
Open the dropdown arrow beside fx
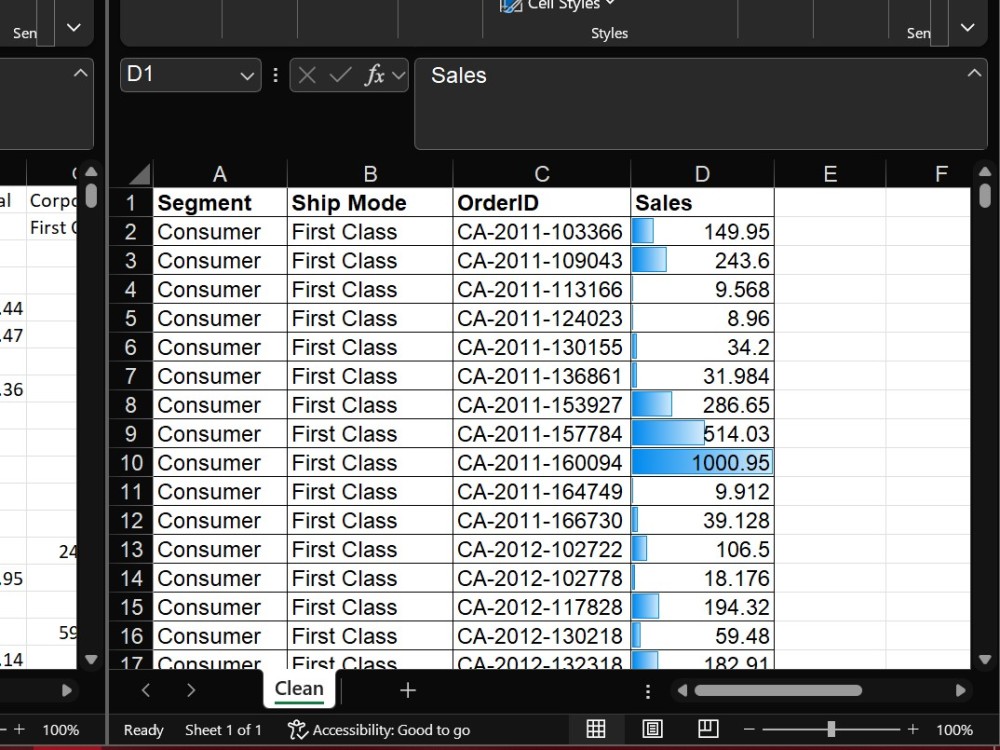click(399, 75)
